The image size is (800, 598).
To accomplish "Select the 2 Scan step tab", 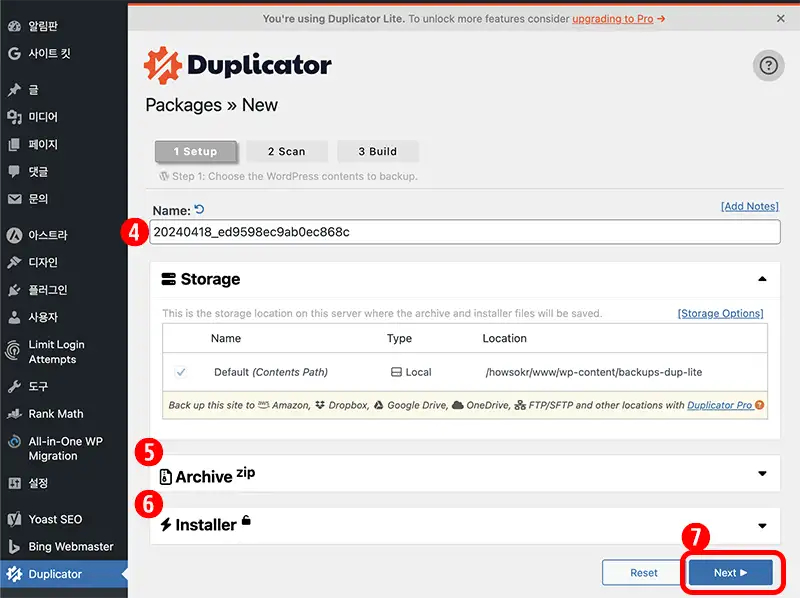I will 287,152.
